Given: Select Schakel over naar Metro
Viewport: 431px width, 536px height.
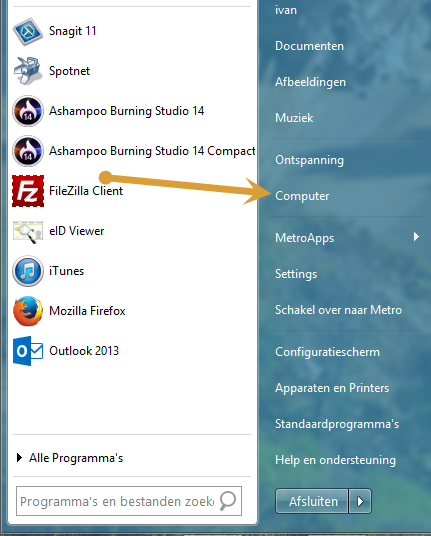Looking at the screenshot, I should [338, 310].
